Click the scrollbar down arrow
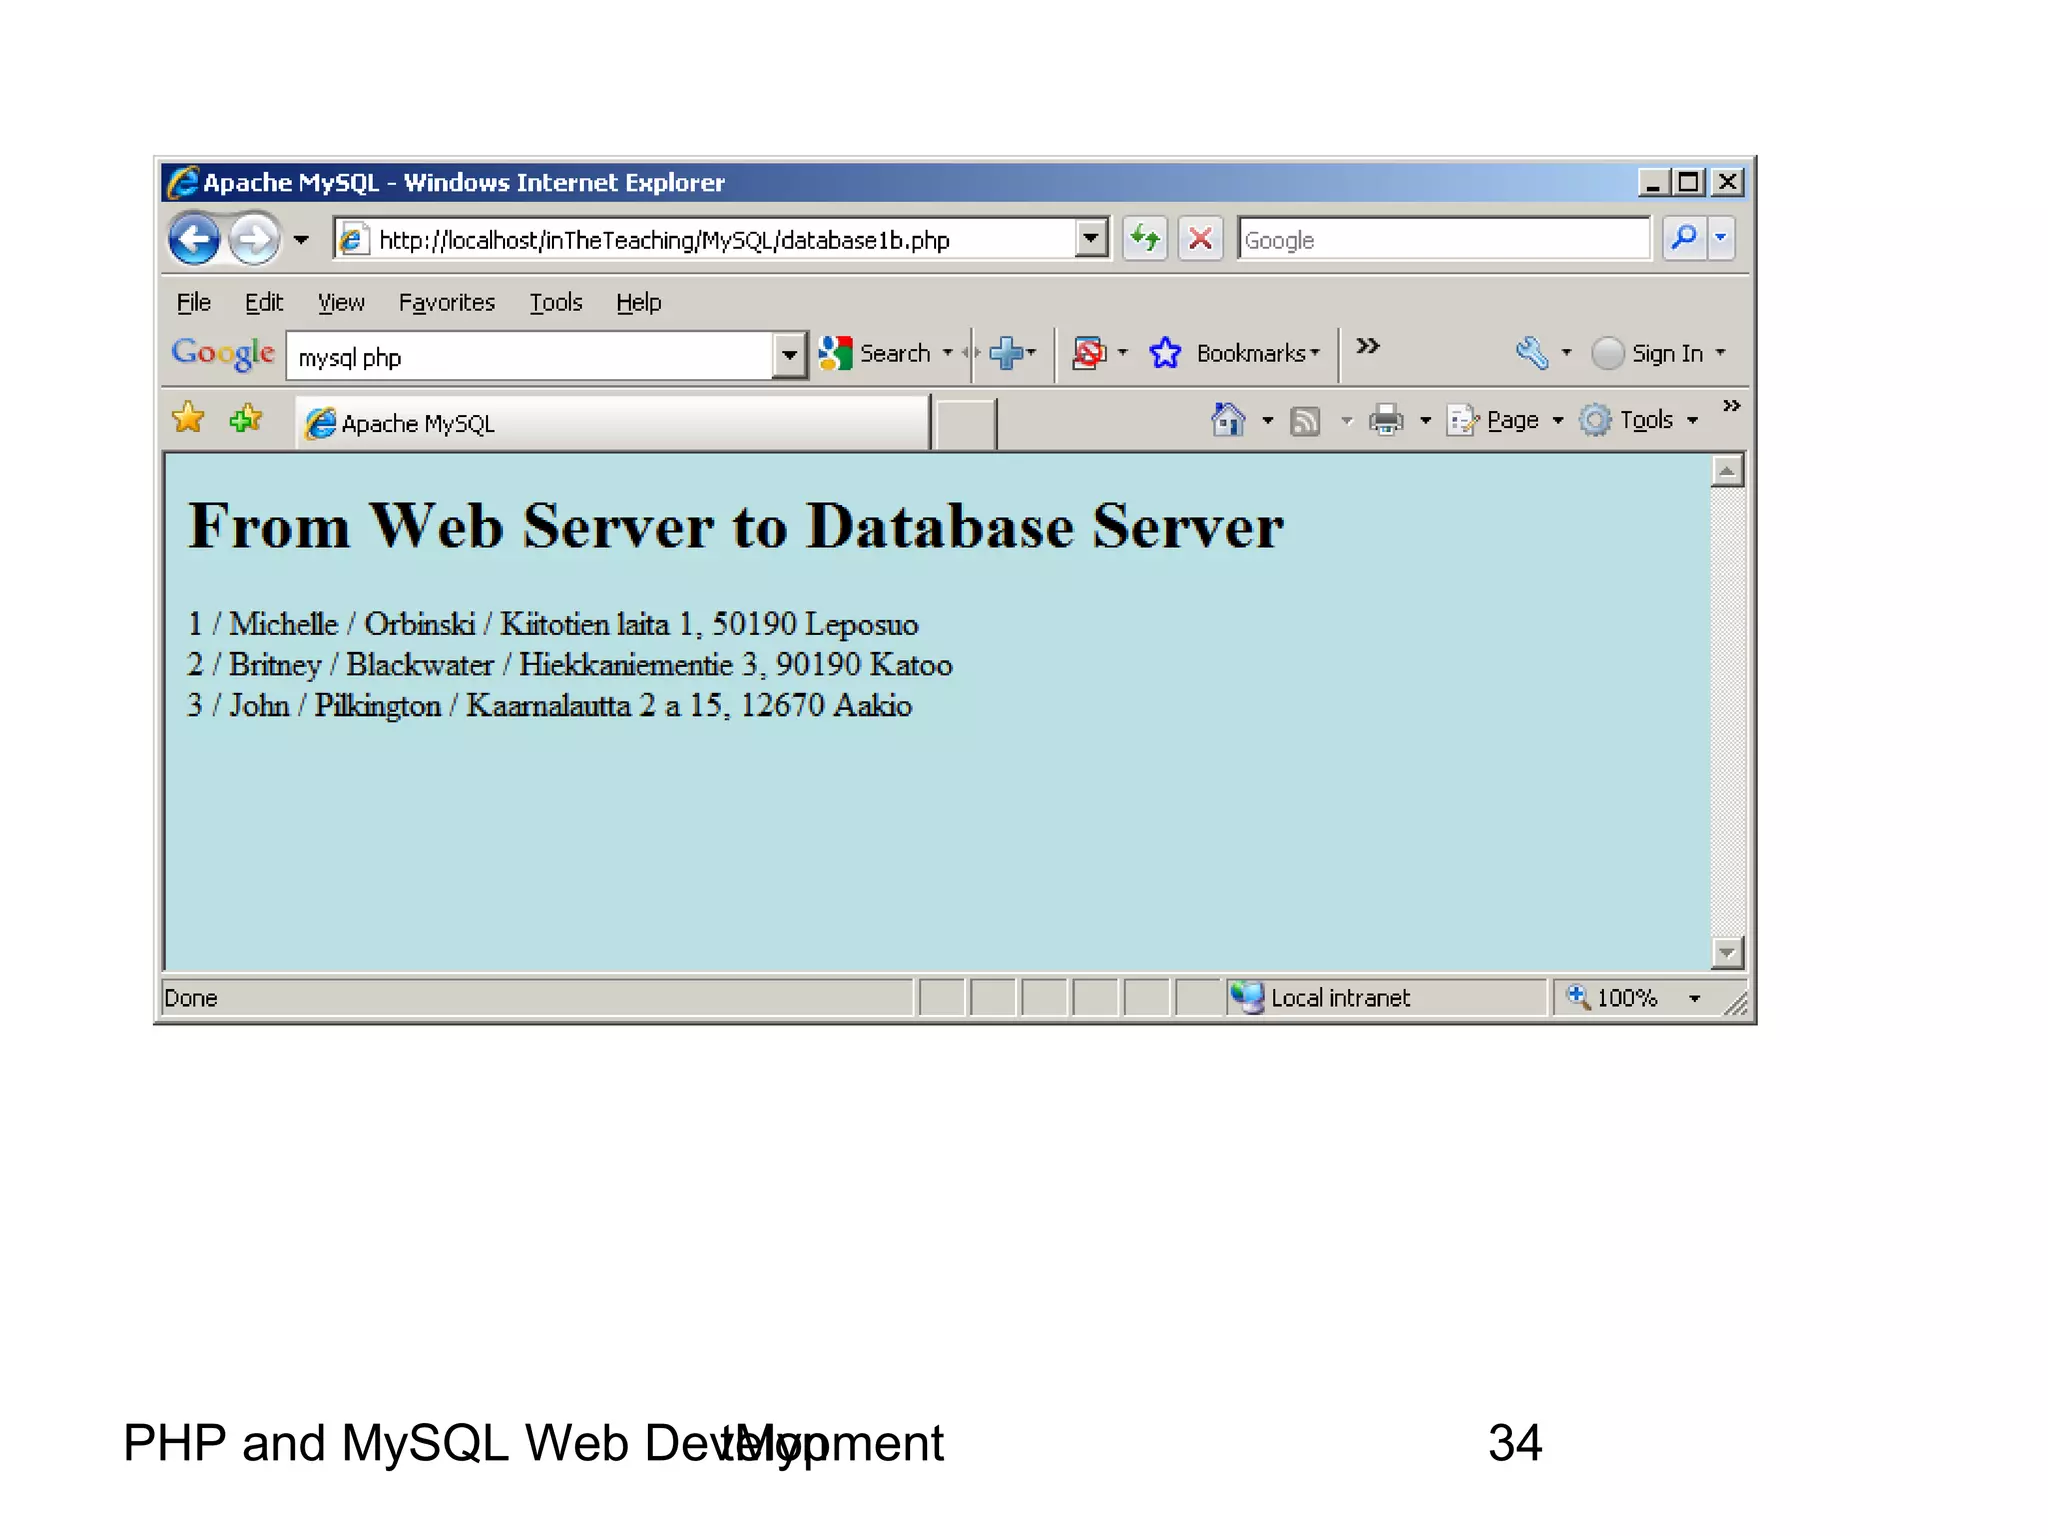 pos(1727,952)
